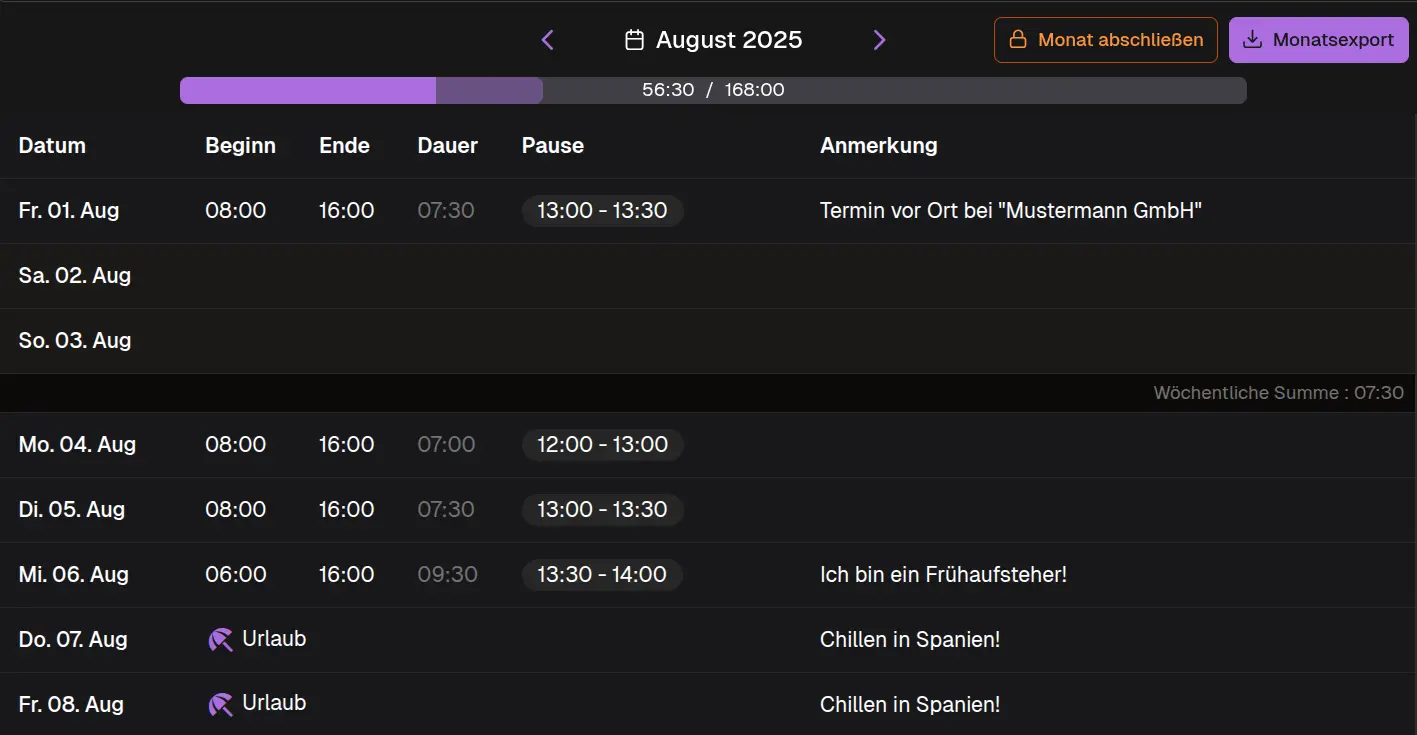Go to previous month with left chevron
The height and width of the screenshot is (735, 1417).
[547, 40]
